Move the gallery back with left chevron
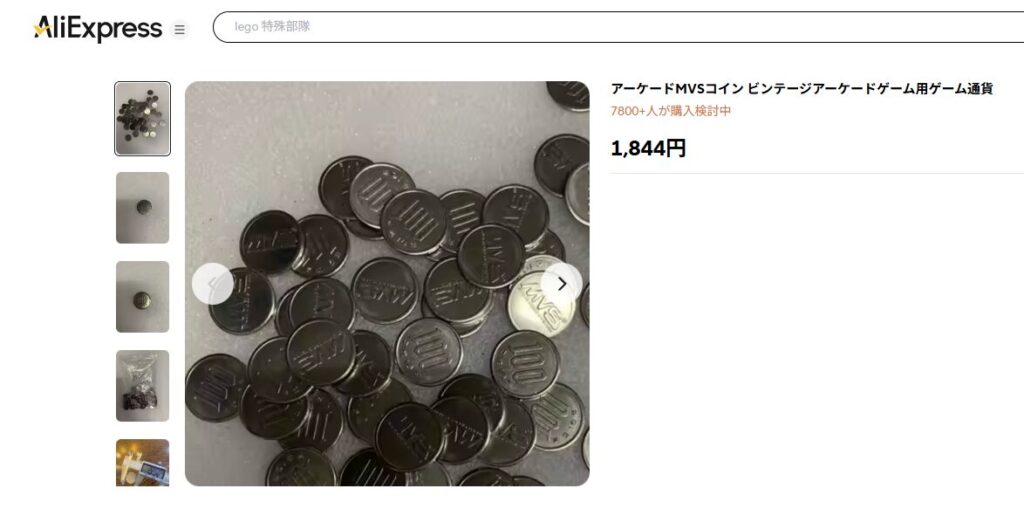Viewport: 1024px width, 509px height. tap(213, 284)
